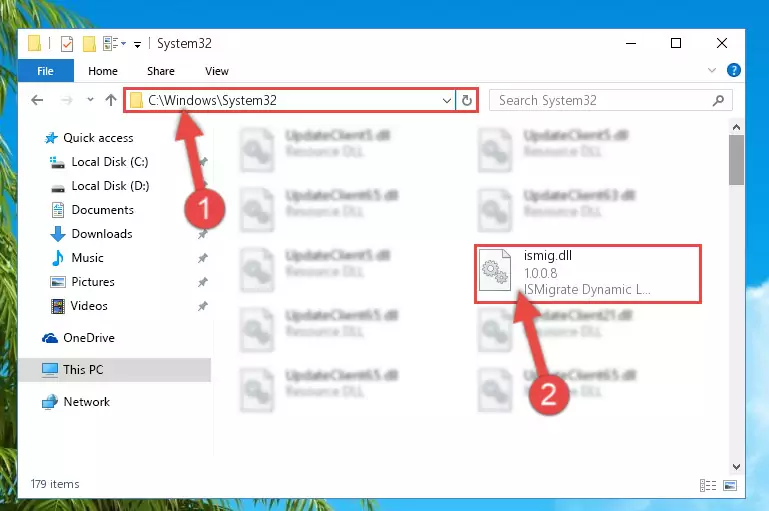Viewport: 769px width, 511px height.
Task: Switch to the Share ribbon tab
Action: 161,71
